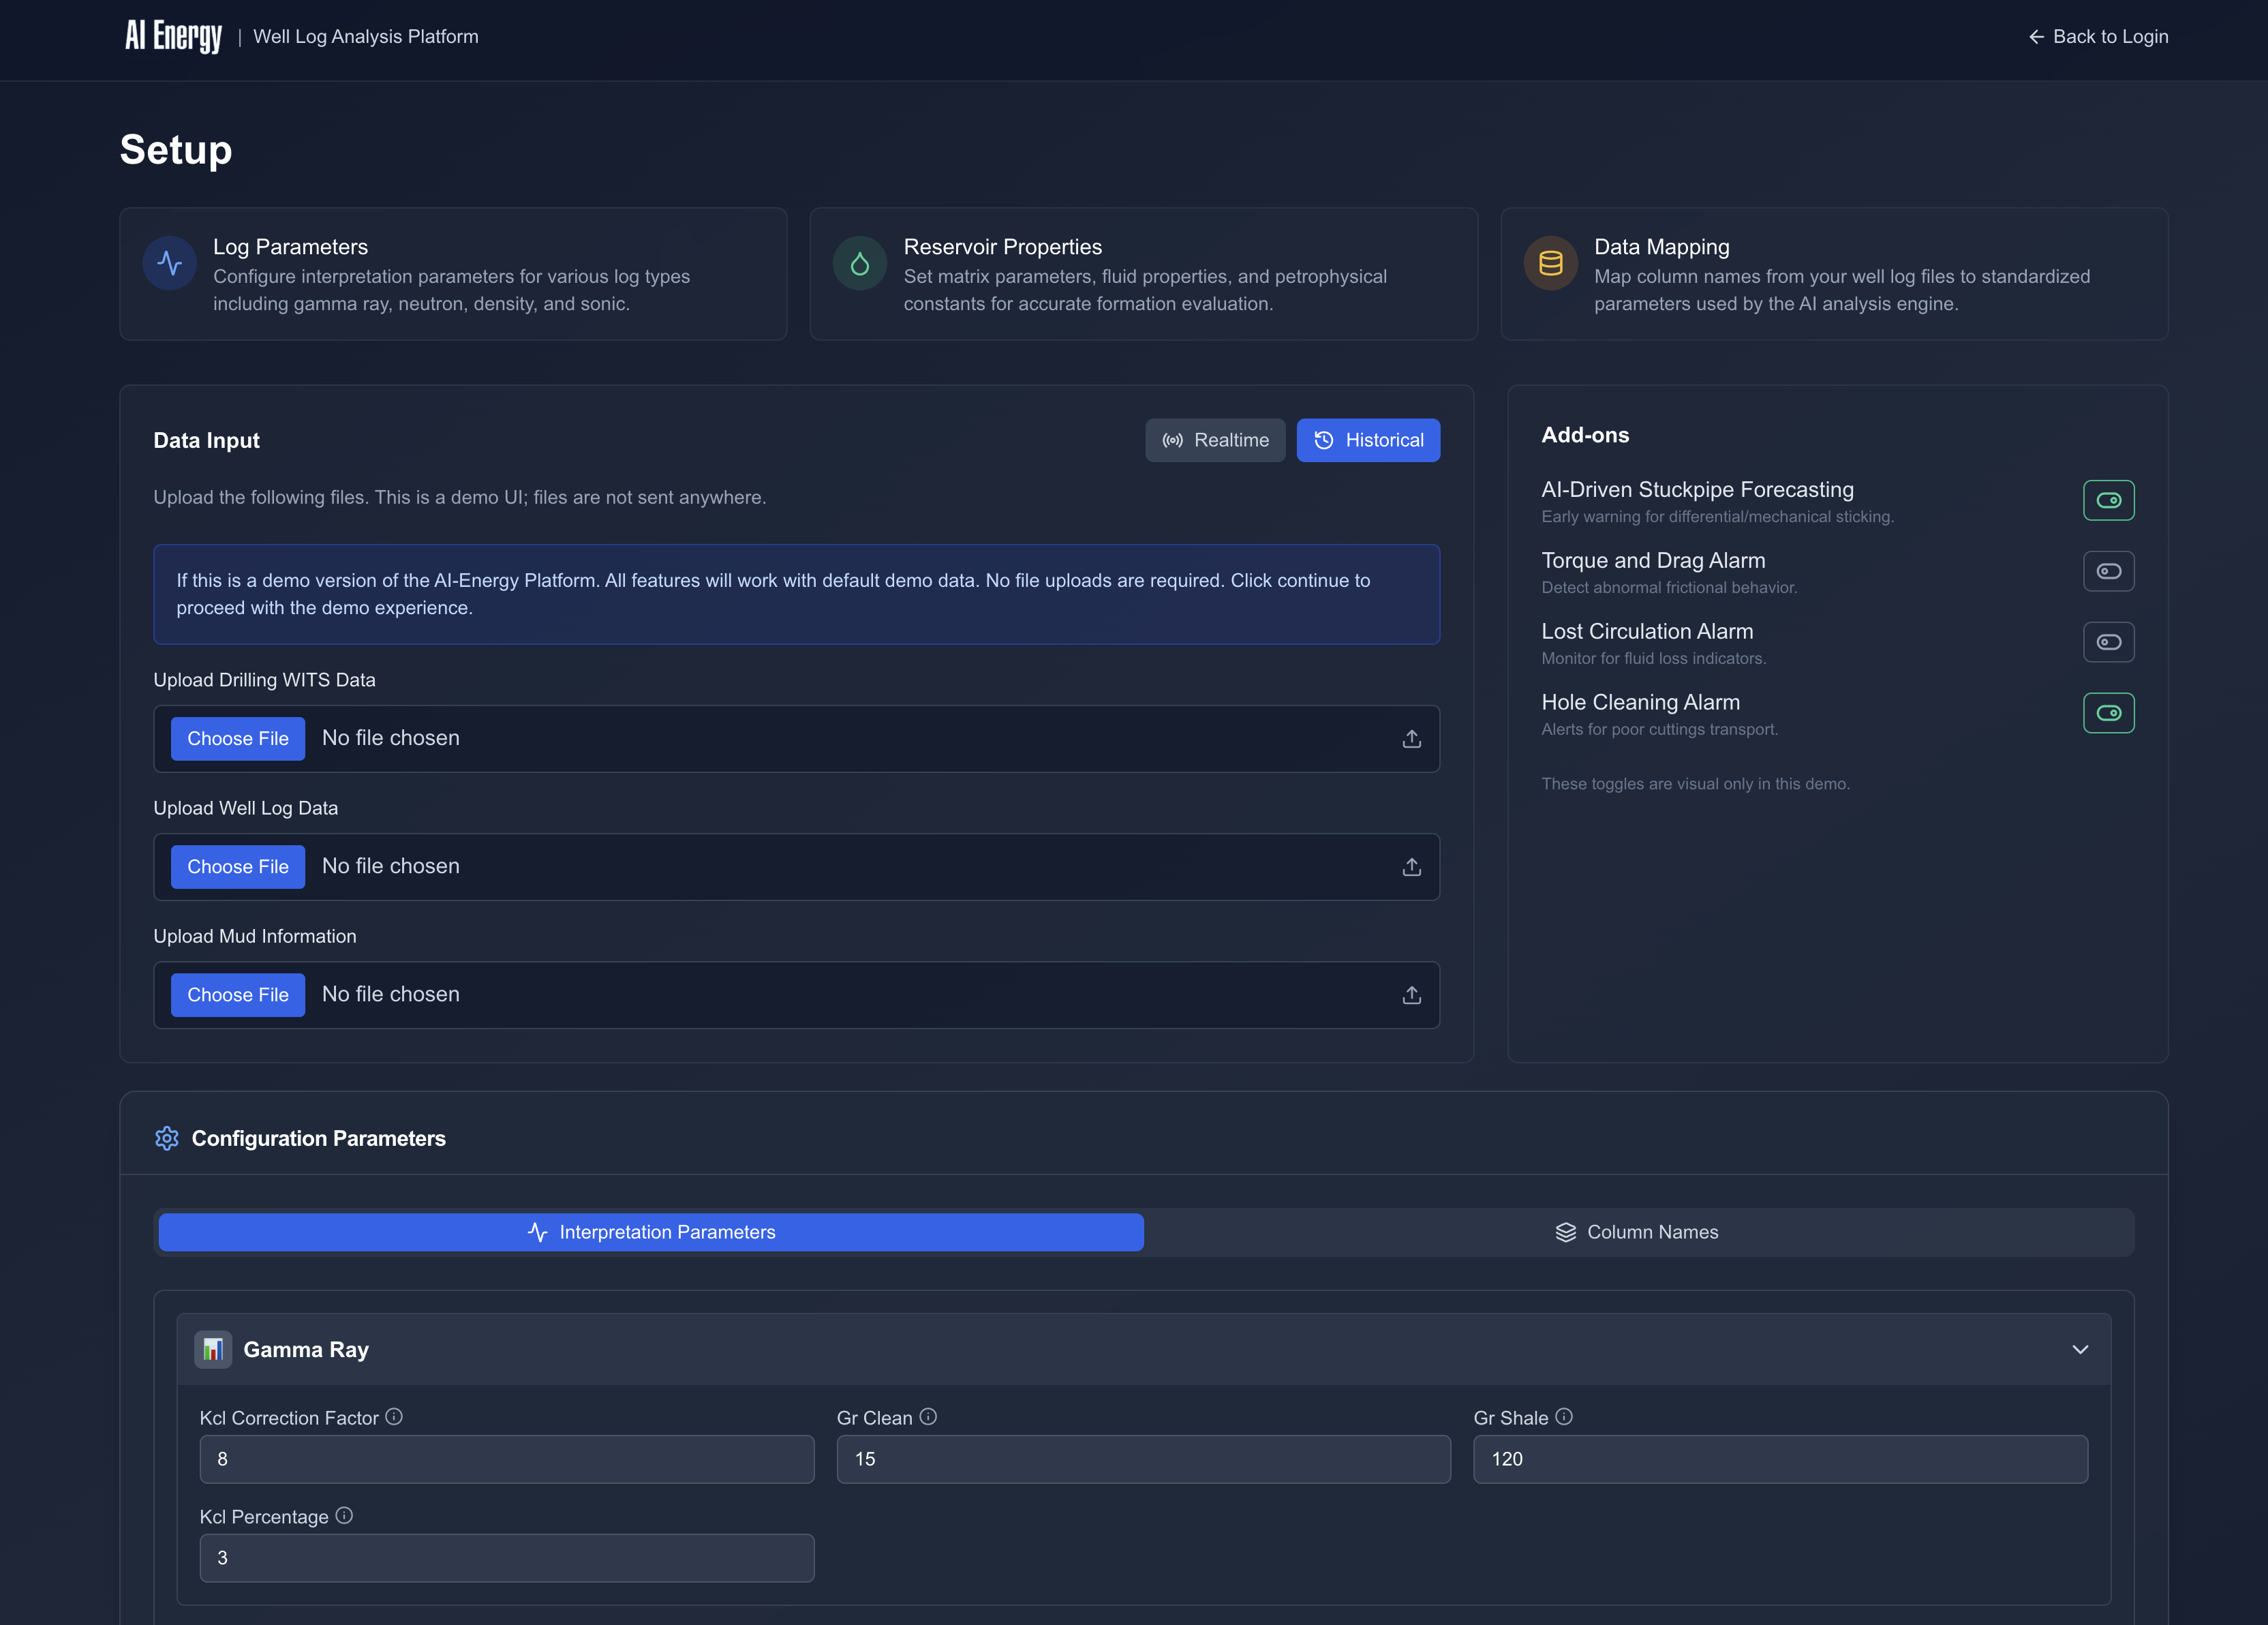Viewport: 2268px width, 1625px height.
Task: Enable the Torque and Drag Alarm toggle
Action: click(2108, 571)
